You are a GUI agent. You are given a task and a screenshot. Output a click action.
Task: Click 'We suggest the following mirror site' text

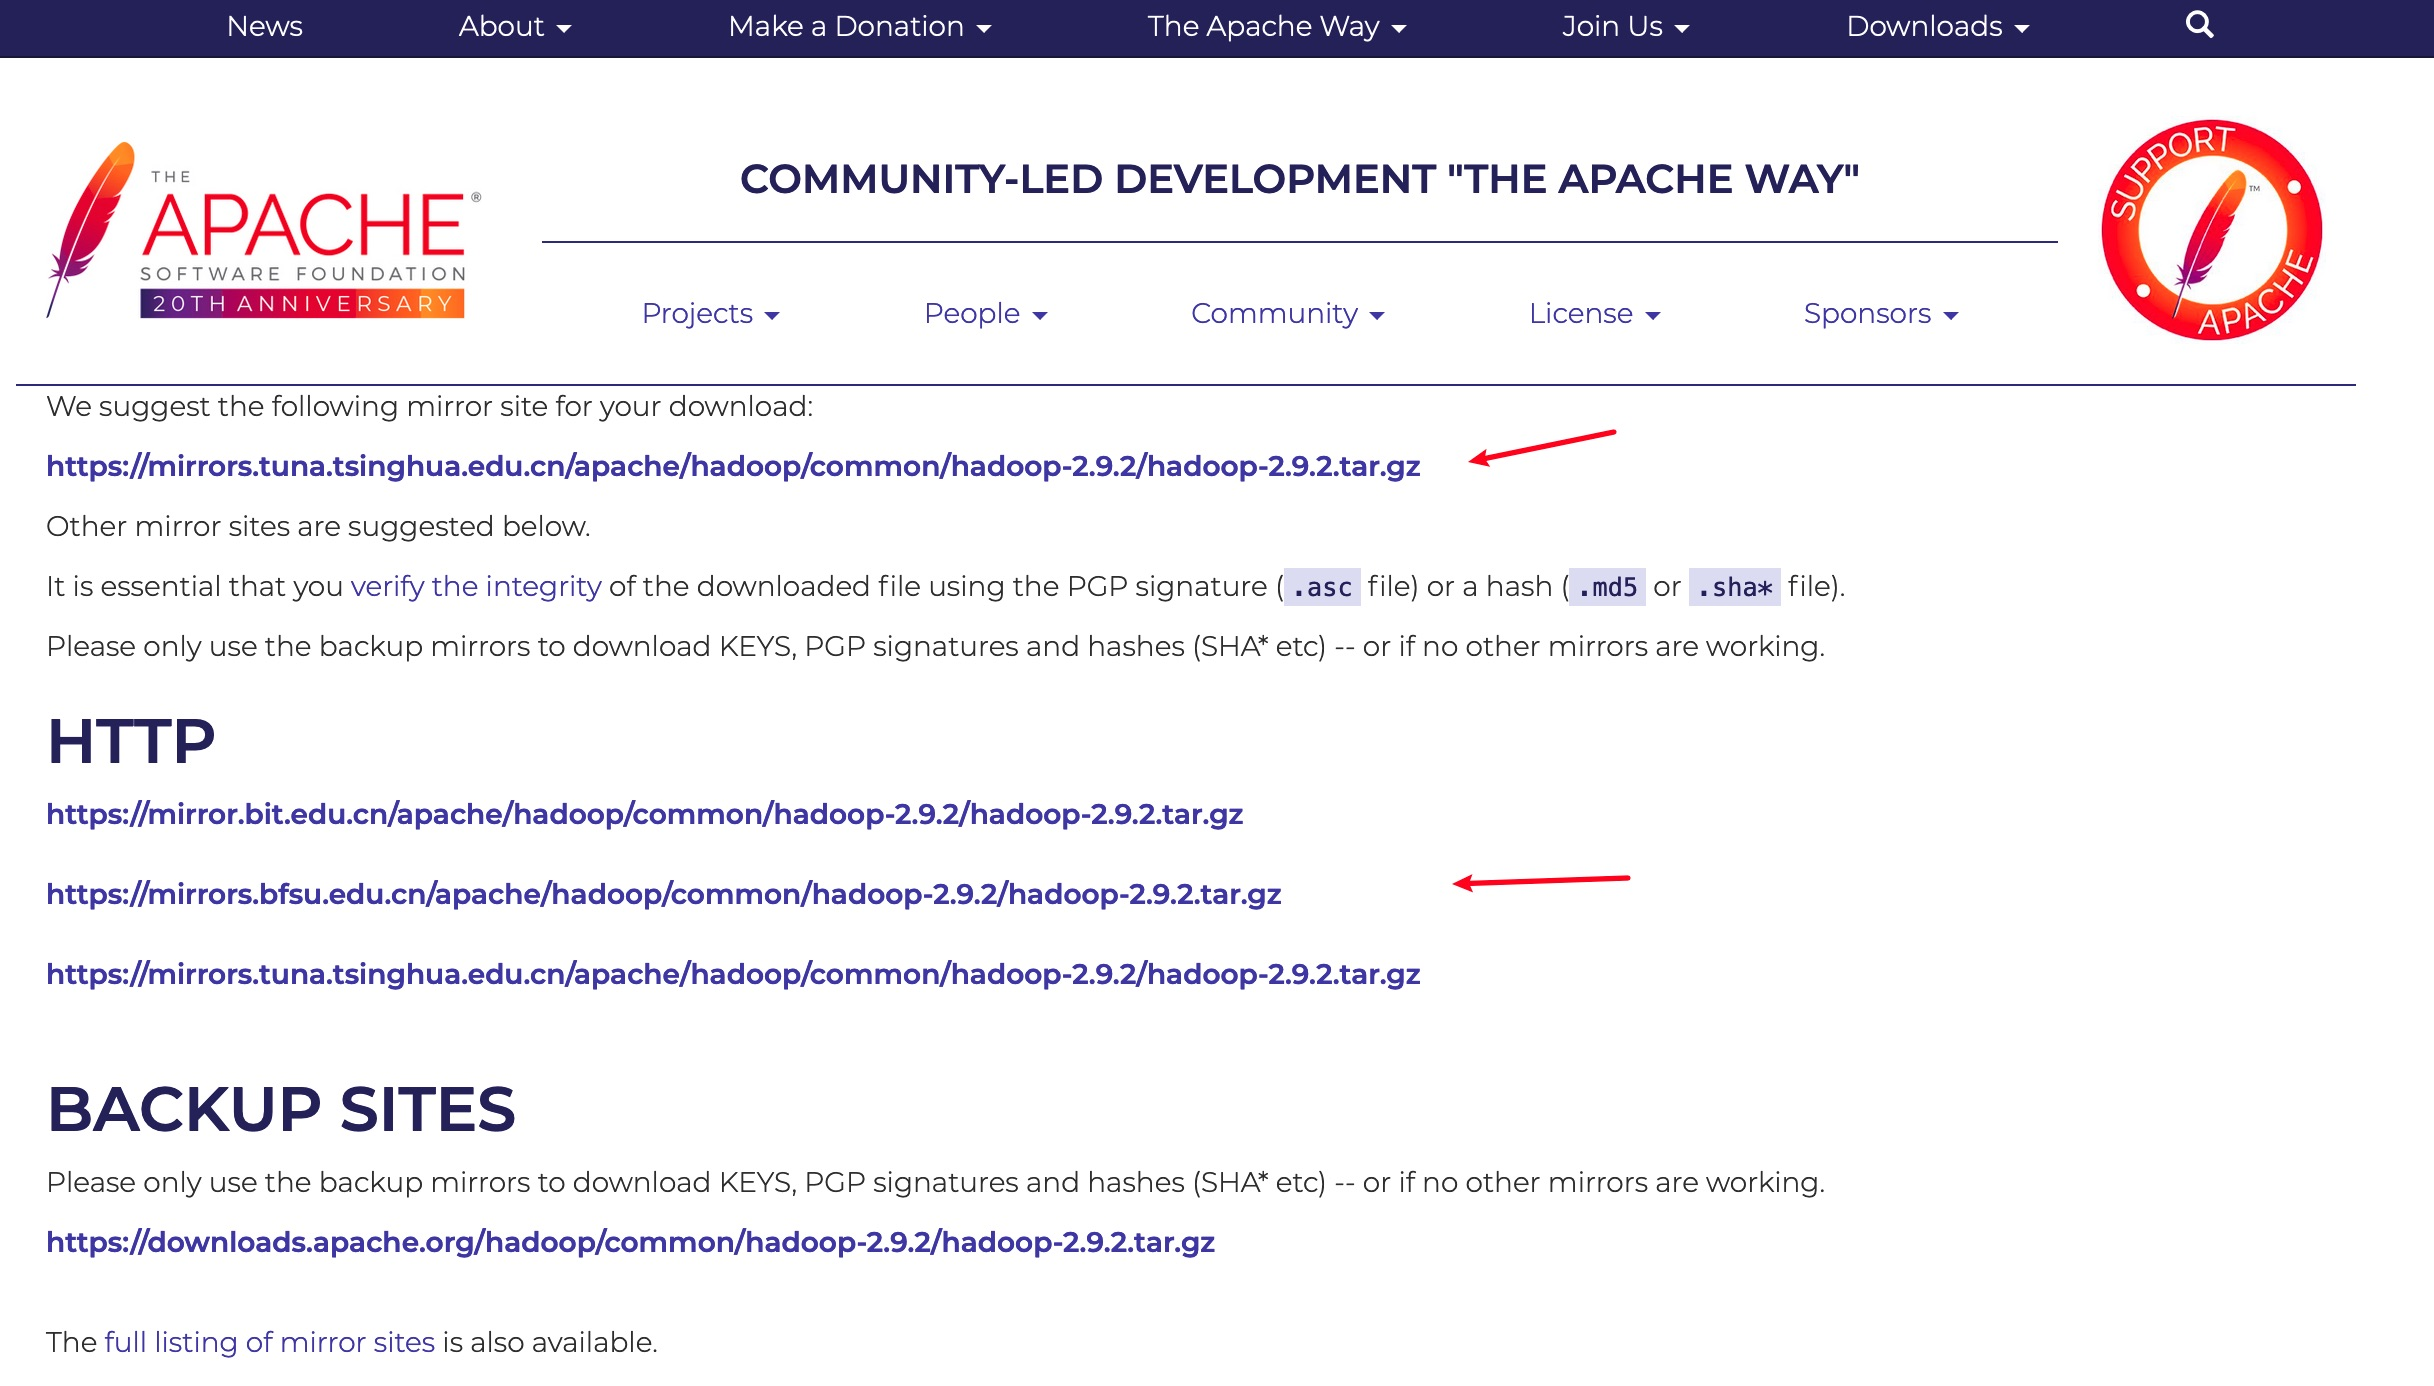430,406
